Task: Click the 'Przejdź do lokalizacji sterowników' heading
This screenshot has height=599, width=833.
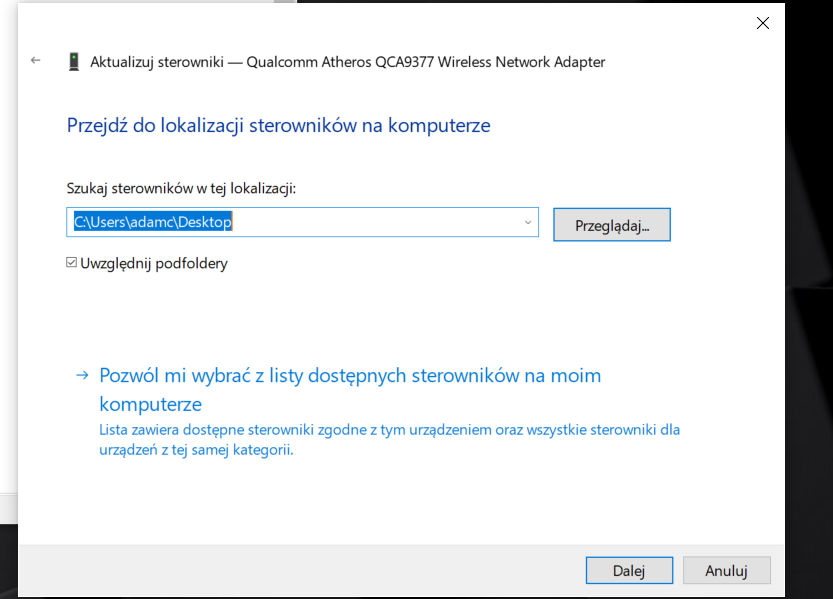Action: pyautogui.click(x=278, y=126)
